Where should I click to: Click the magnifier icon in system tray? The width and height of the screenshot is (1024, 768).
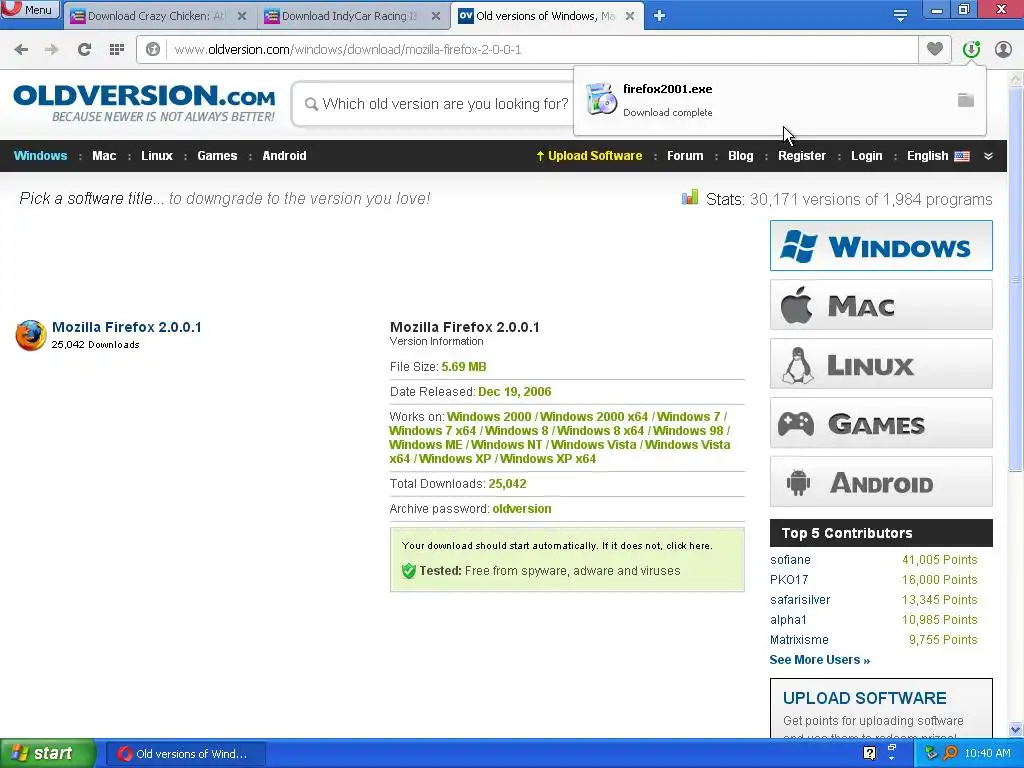[x=950, y=753]
